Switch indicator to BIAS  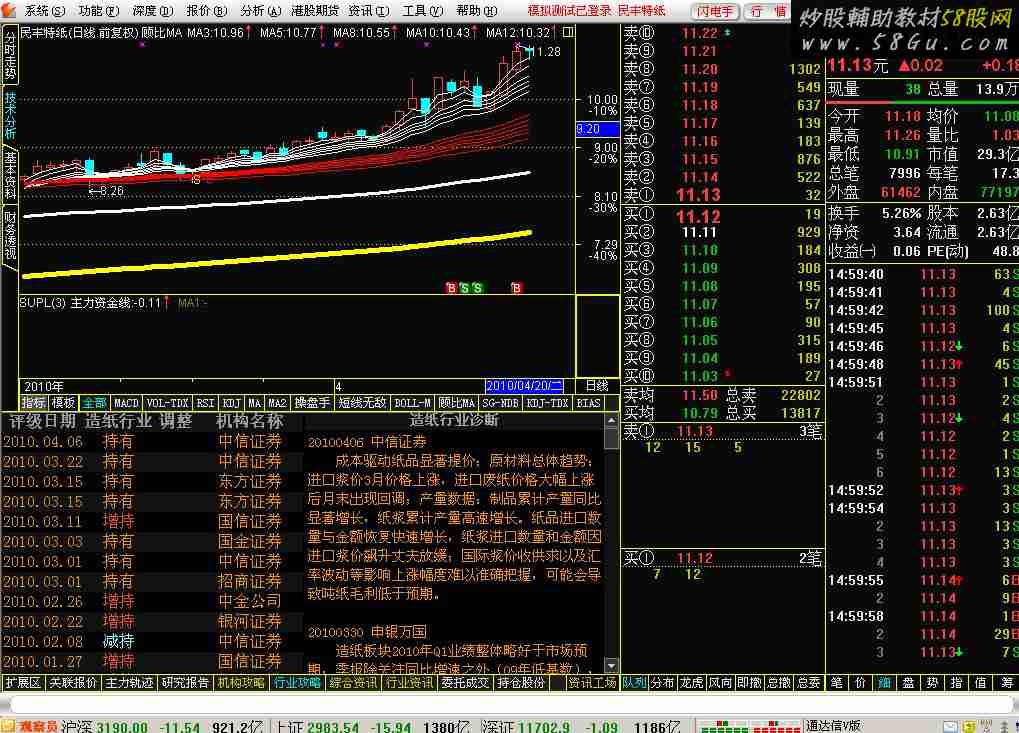pos(588,403)
